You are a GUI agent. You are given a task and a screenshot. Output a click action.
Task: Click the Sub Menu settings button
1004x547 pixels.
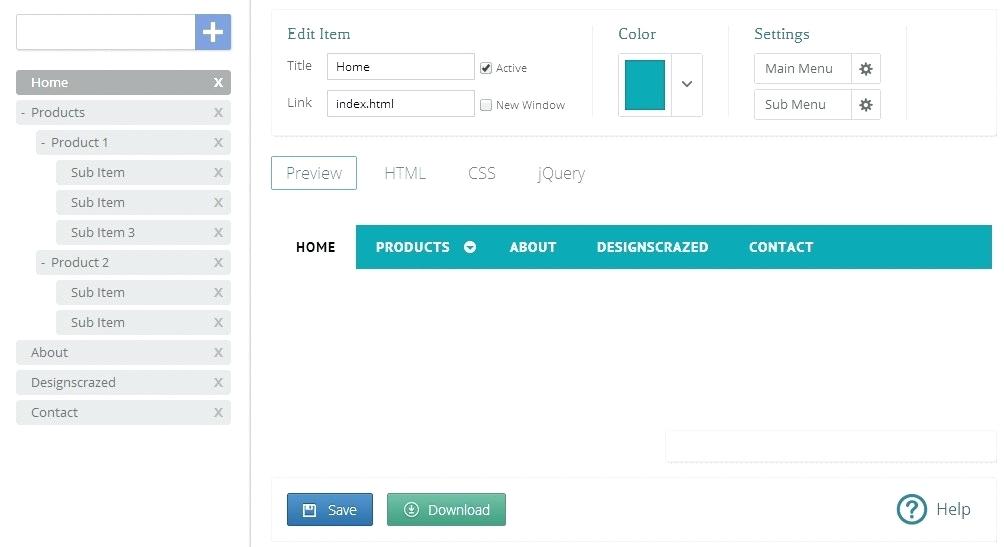coord(803,104)
